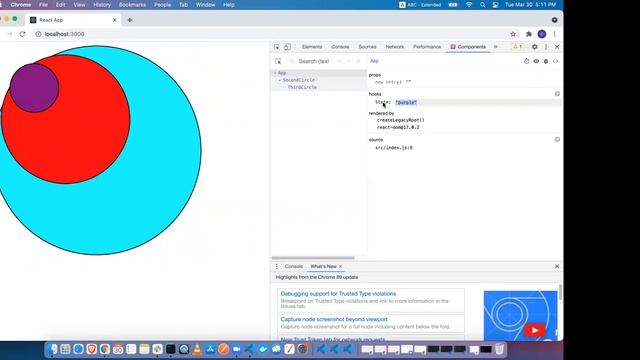Screen dimensions: 640x360
Task: Open the drawer kebab menu beside Console
Action: (x=276, y=267)
